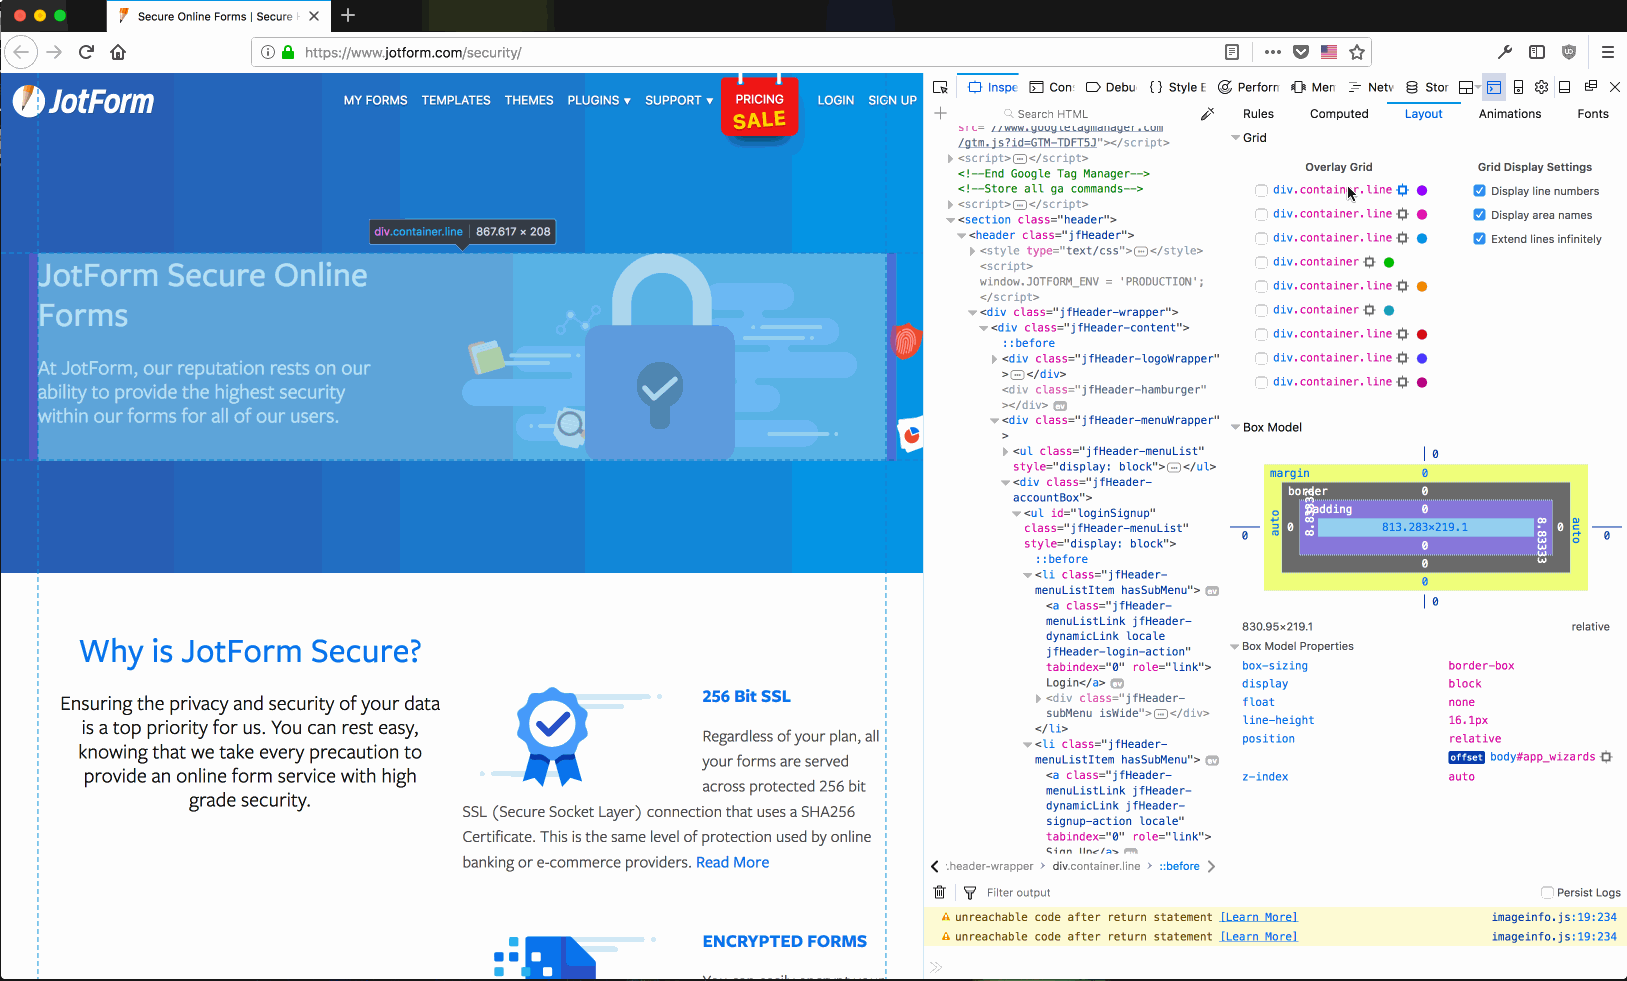Show sidebars icon in Firefox toolbar
The image size is (1627, 981).
pos(1537,52)
